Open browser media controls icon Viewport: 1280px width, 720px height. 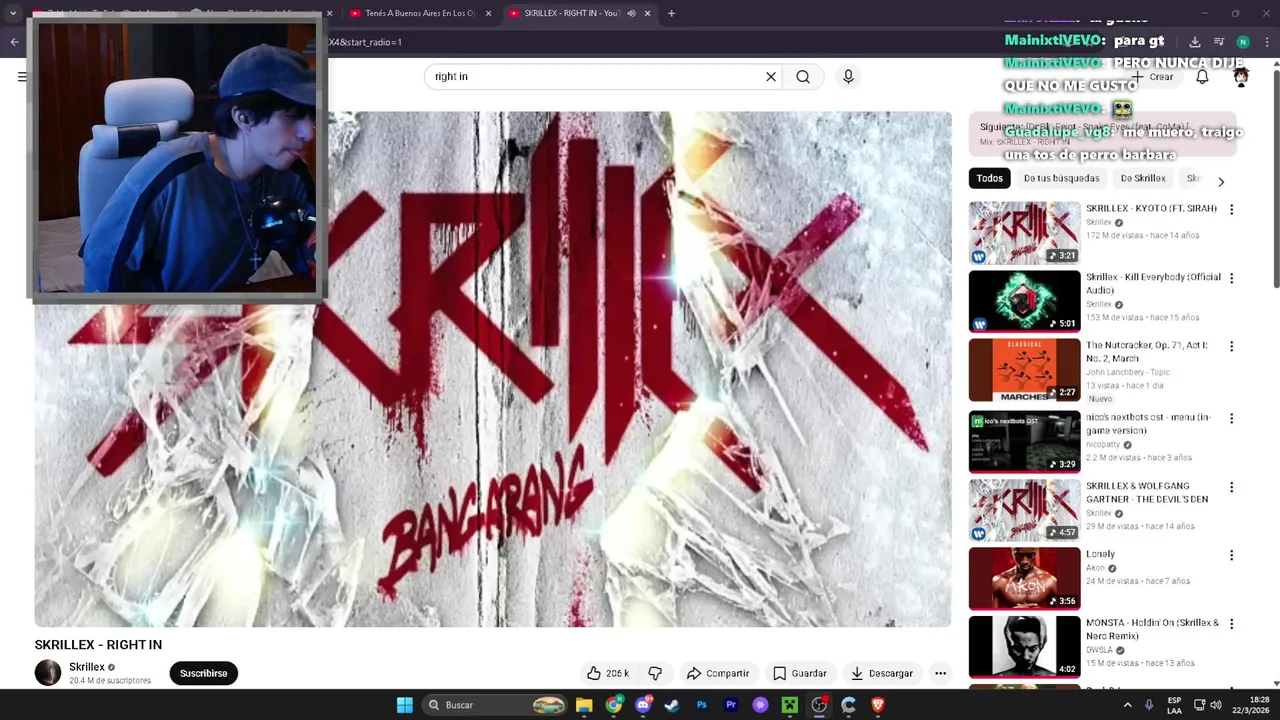click(x=1219, y=42)
